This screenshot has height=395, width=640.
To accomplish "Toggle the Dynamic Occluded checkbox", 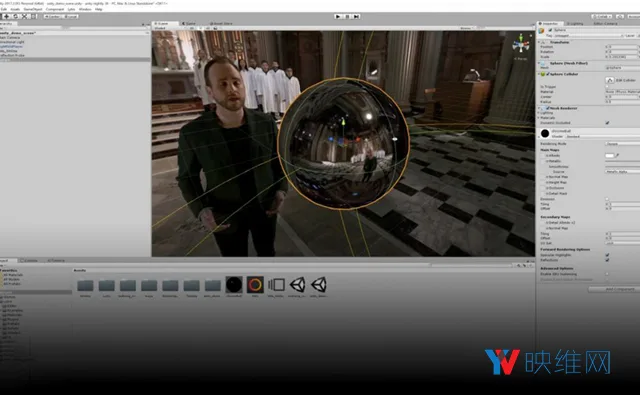I will coord(607,123).
